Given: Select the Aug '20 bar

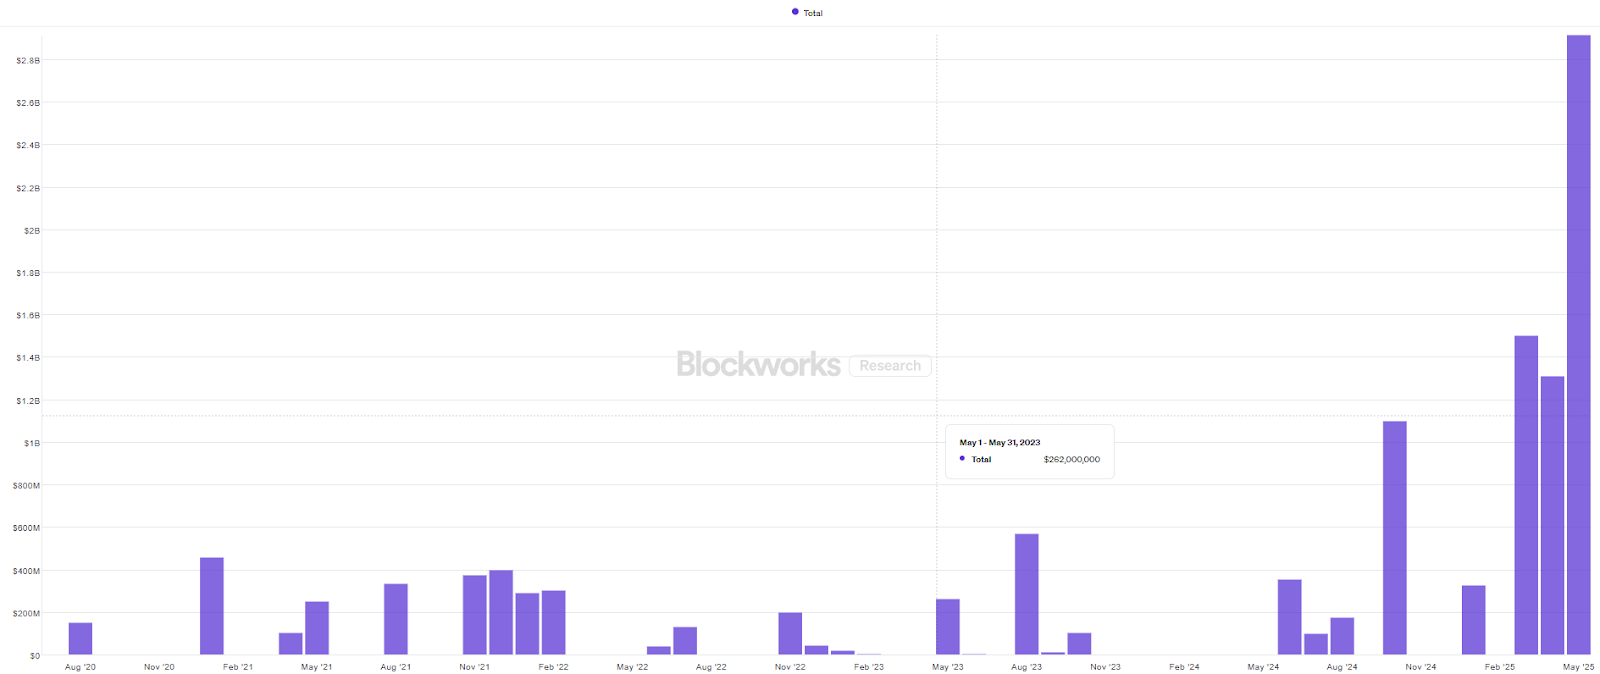Looking at the screenshot, I should click(80, 639).
